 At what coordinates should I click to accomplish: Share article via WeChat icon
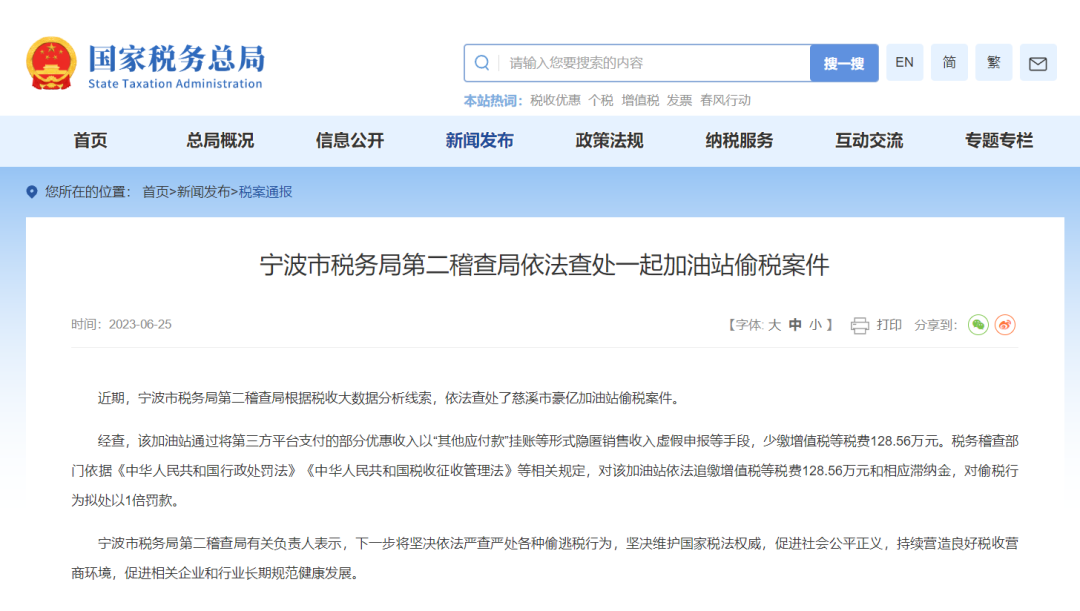pyautogui.click(x=978, y=324)
